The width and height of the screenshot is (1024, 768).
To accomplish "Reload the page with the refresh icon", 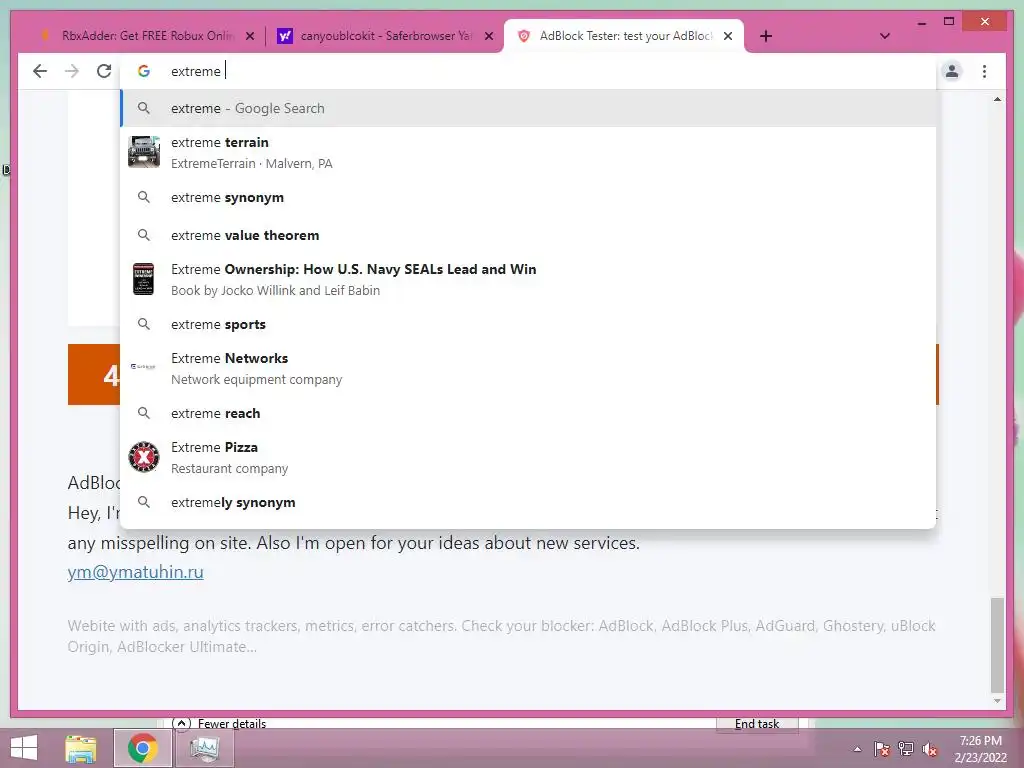I will pyautogui.click(x=104, y=71).
